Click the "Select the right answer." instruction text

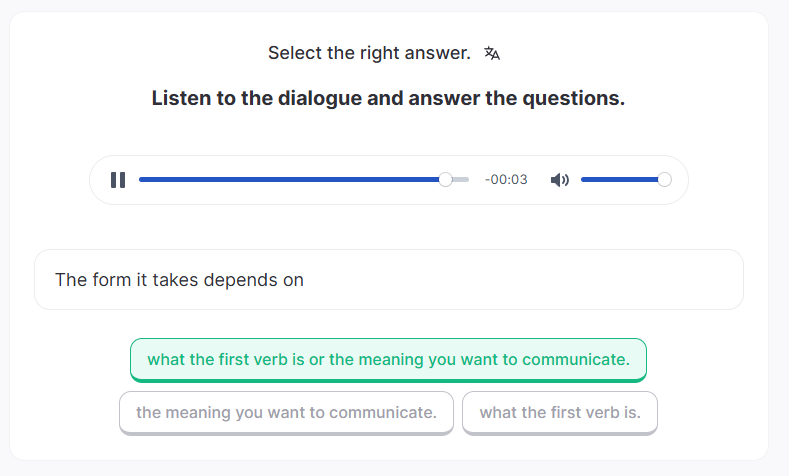(369, 53)
